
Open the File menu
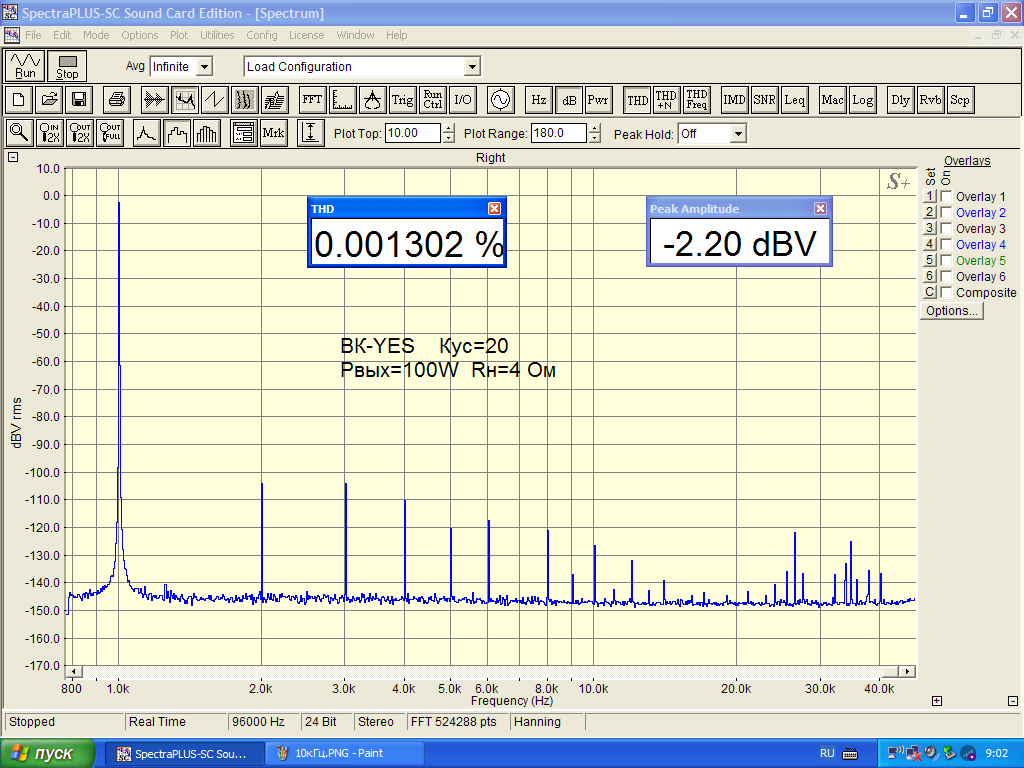coord(33,35)
